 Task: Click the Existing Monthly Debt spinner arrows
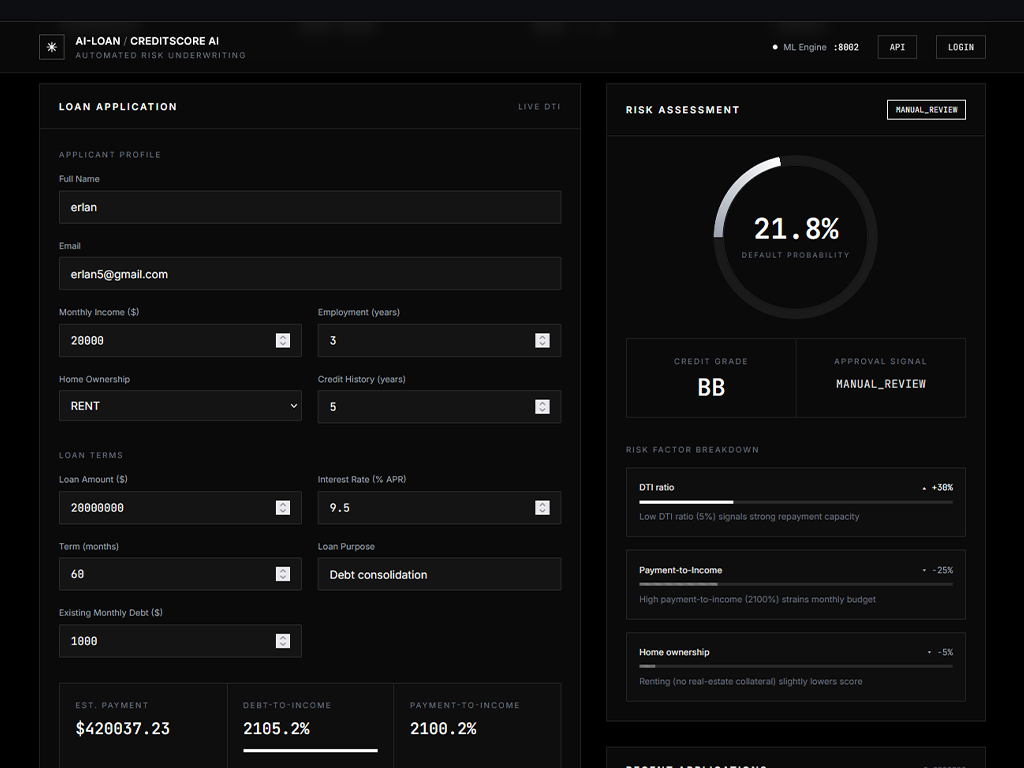click(283, 641)
